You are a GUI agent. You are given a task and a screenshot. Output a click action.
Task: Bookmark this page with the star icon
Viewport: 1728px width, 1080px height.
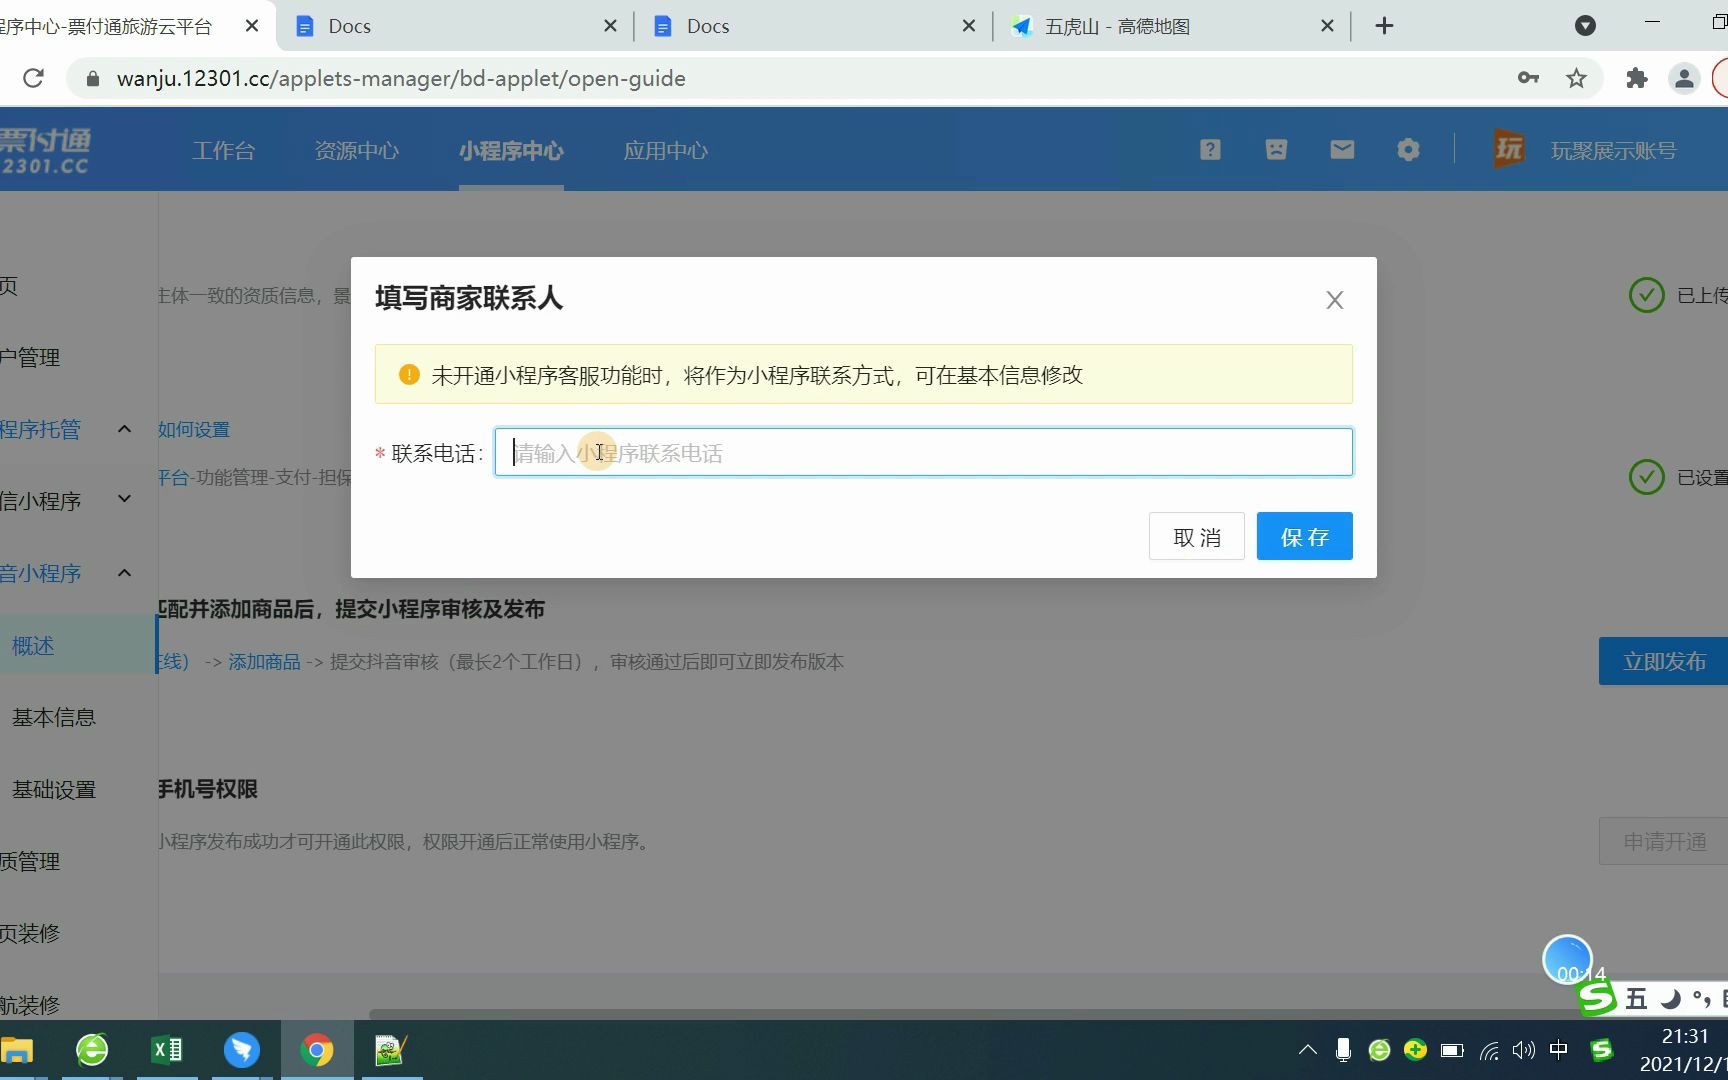1576,78
